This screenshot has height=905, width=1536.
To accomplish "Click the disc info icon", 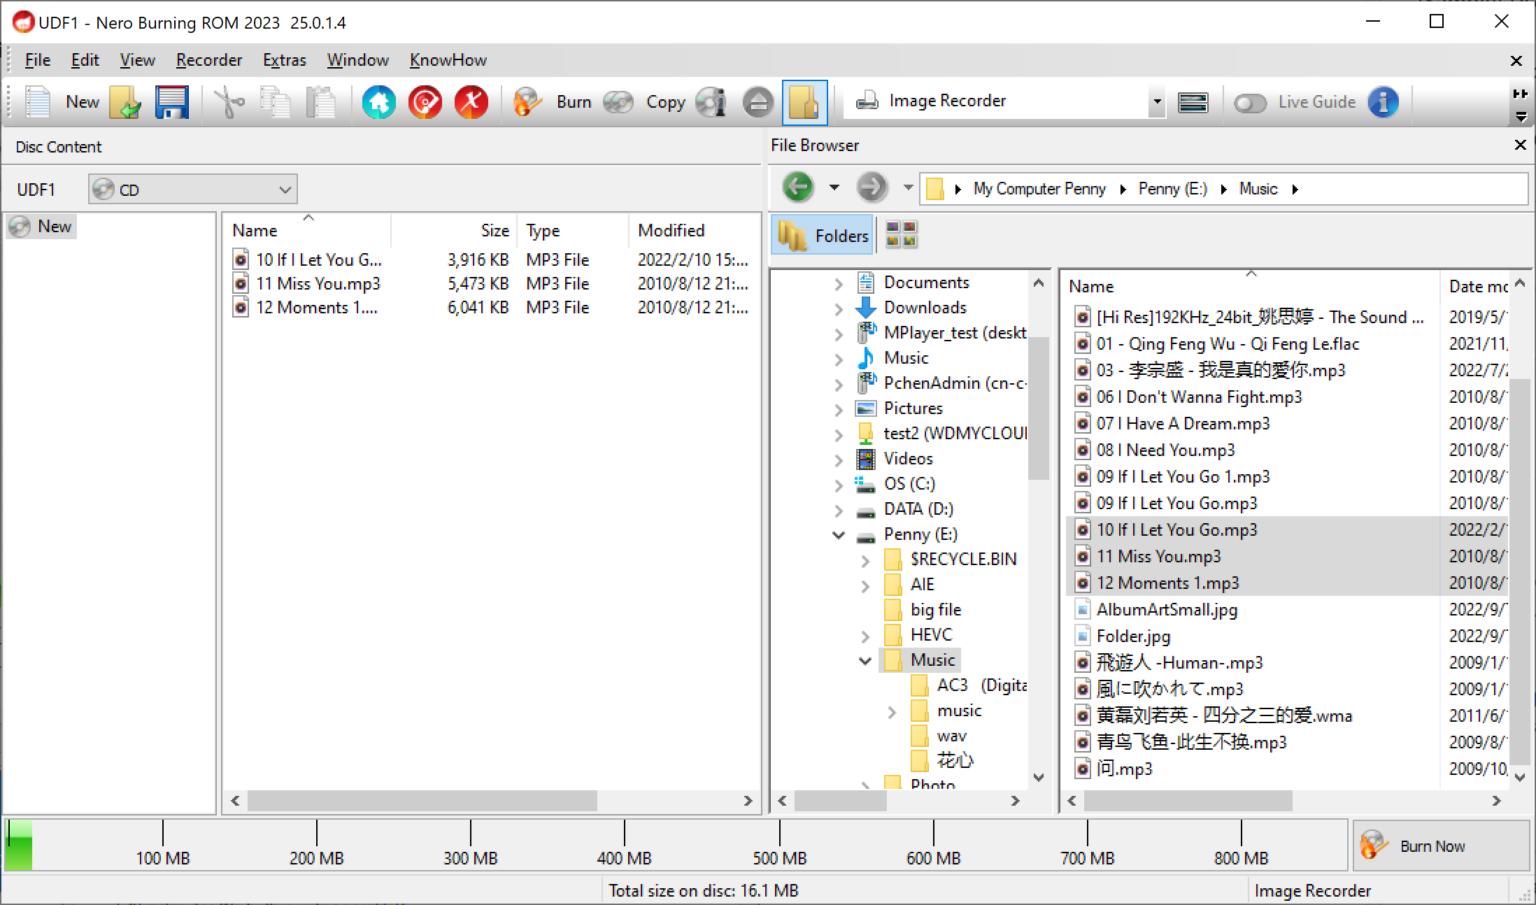I will coord(711,102).
